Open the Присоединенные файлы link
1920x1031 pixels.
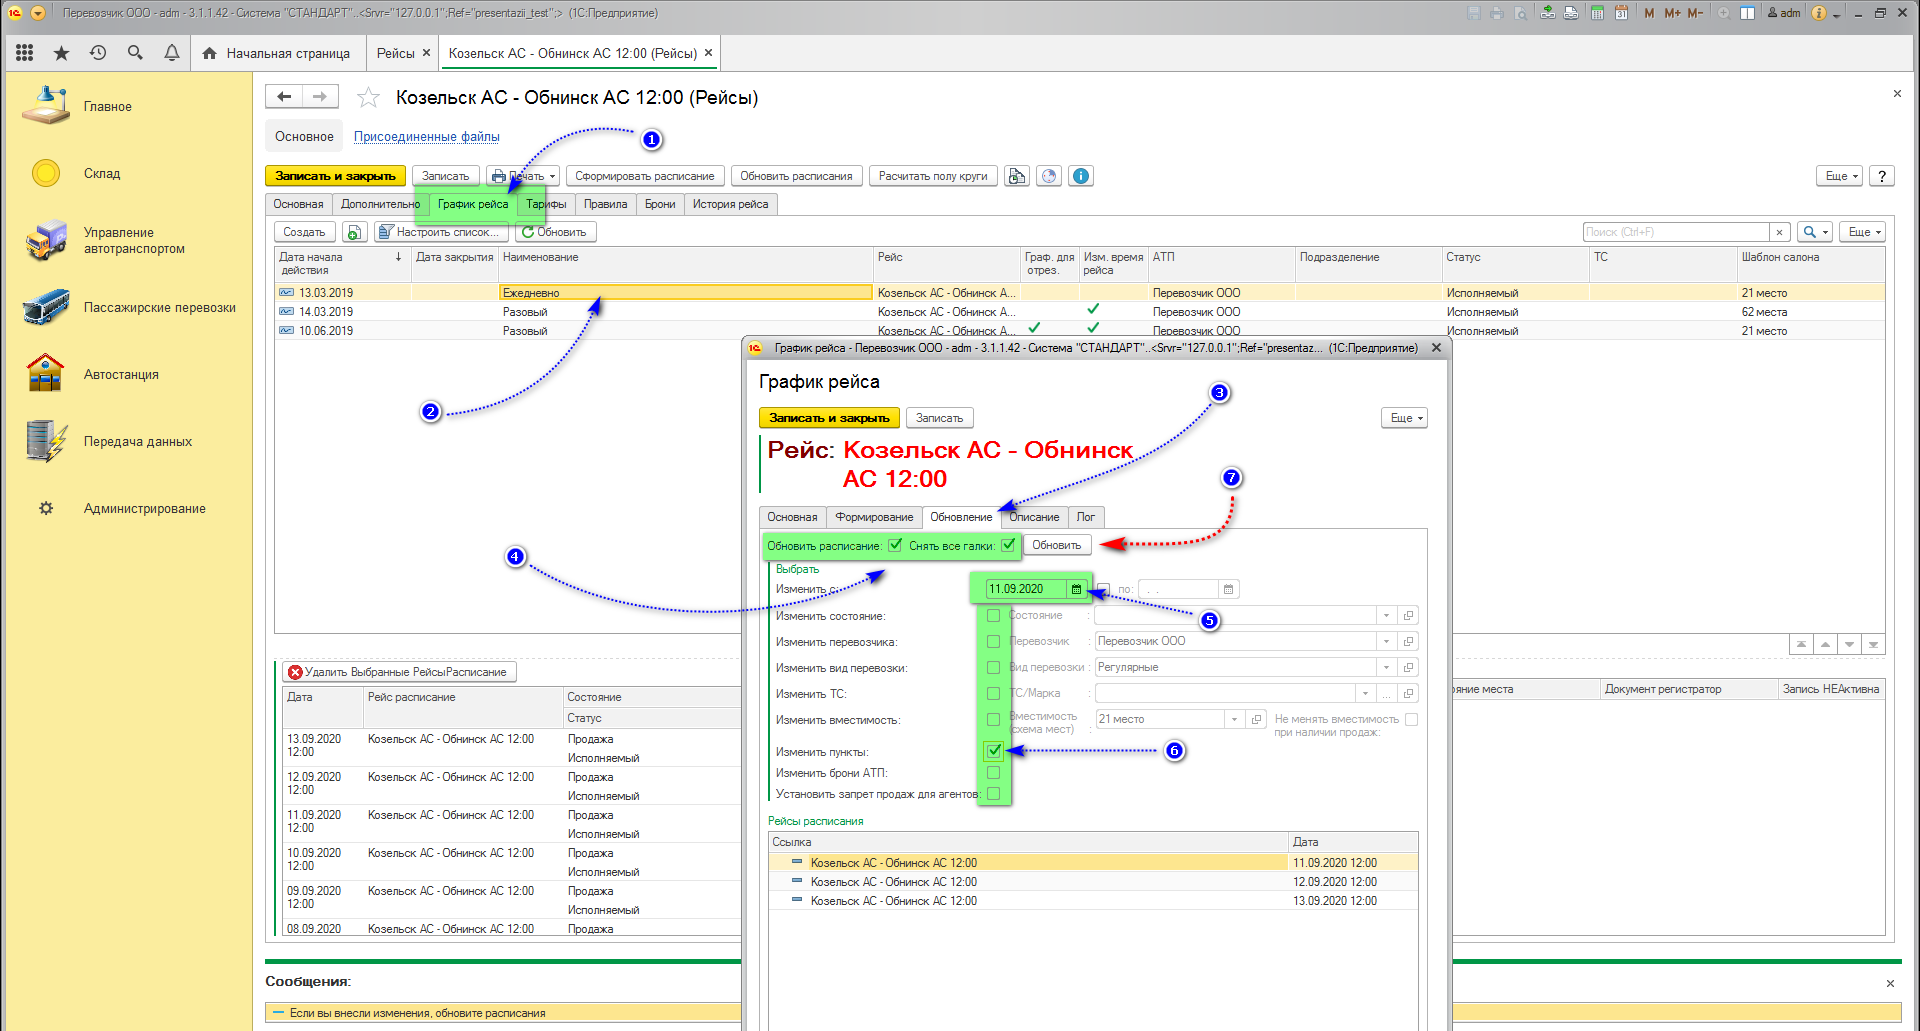coord(426,137)
